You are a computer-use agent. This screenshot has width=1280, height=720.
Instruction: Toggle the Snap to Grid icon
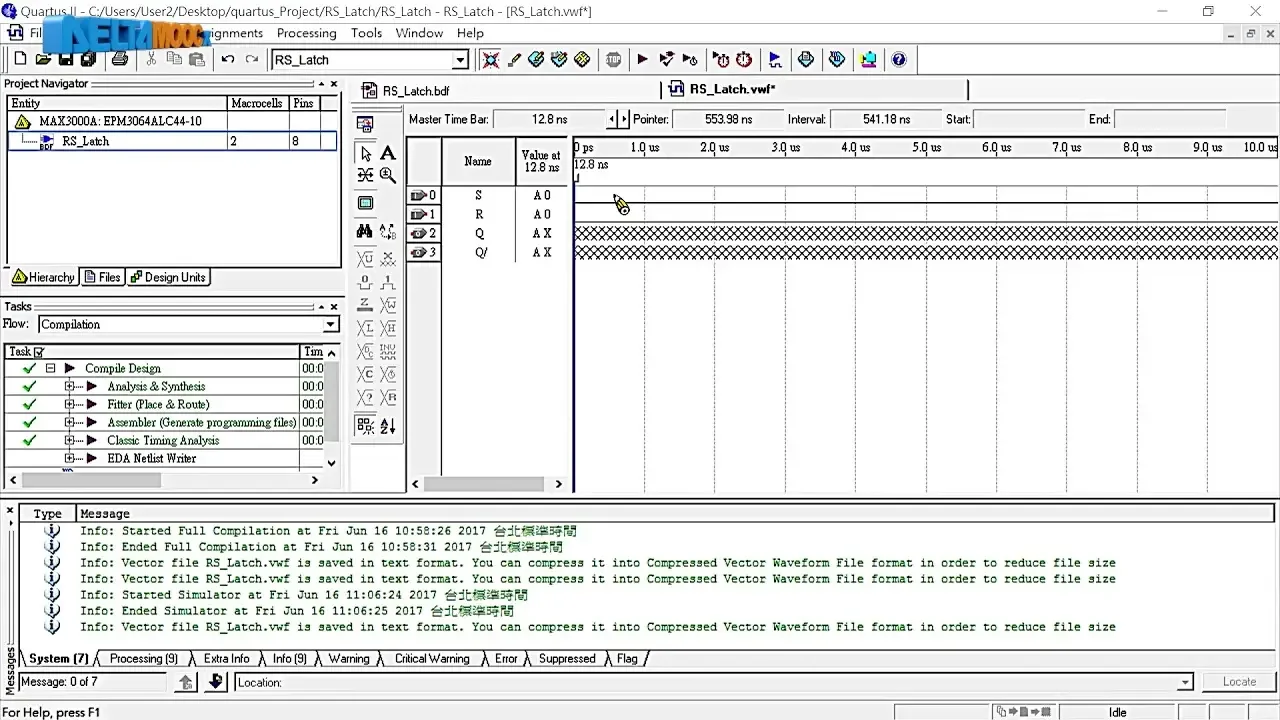click(366, 426)
